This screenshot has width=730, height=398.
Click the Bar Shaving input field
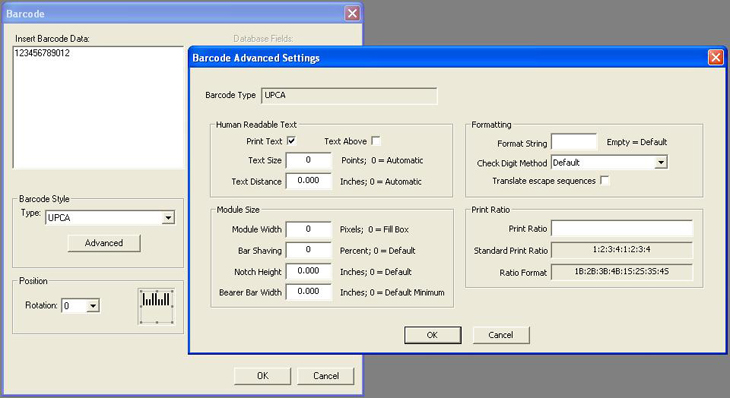[x=308, y=250]
